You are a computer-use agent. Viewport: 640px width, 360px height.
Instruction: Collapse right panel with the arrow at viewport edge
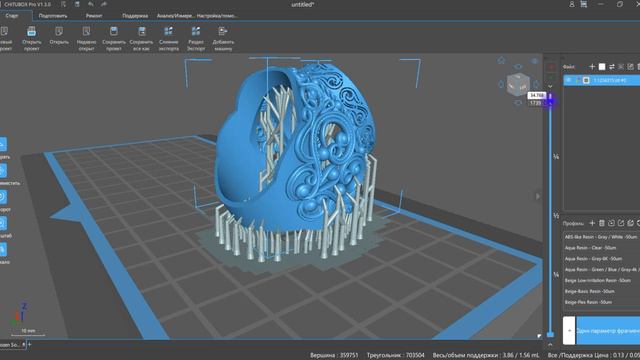click(538, 196)
